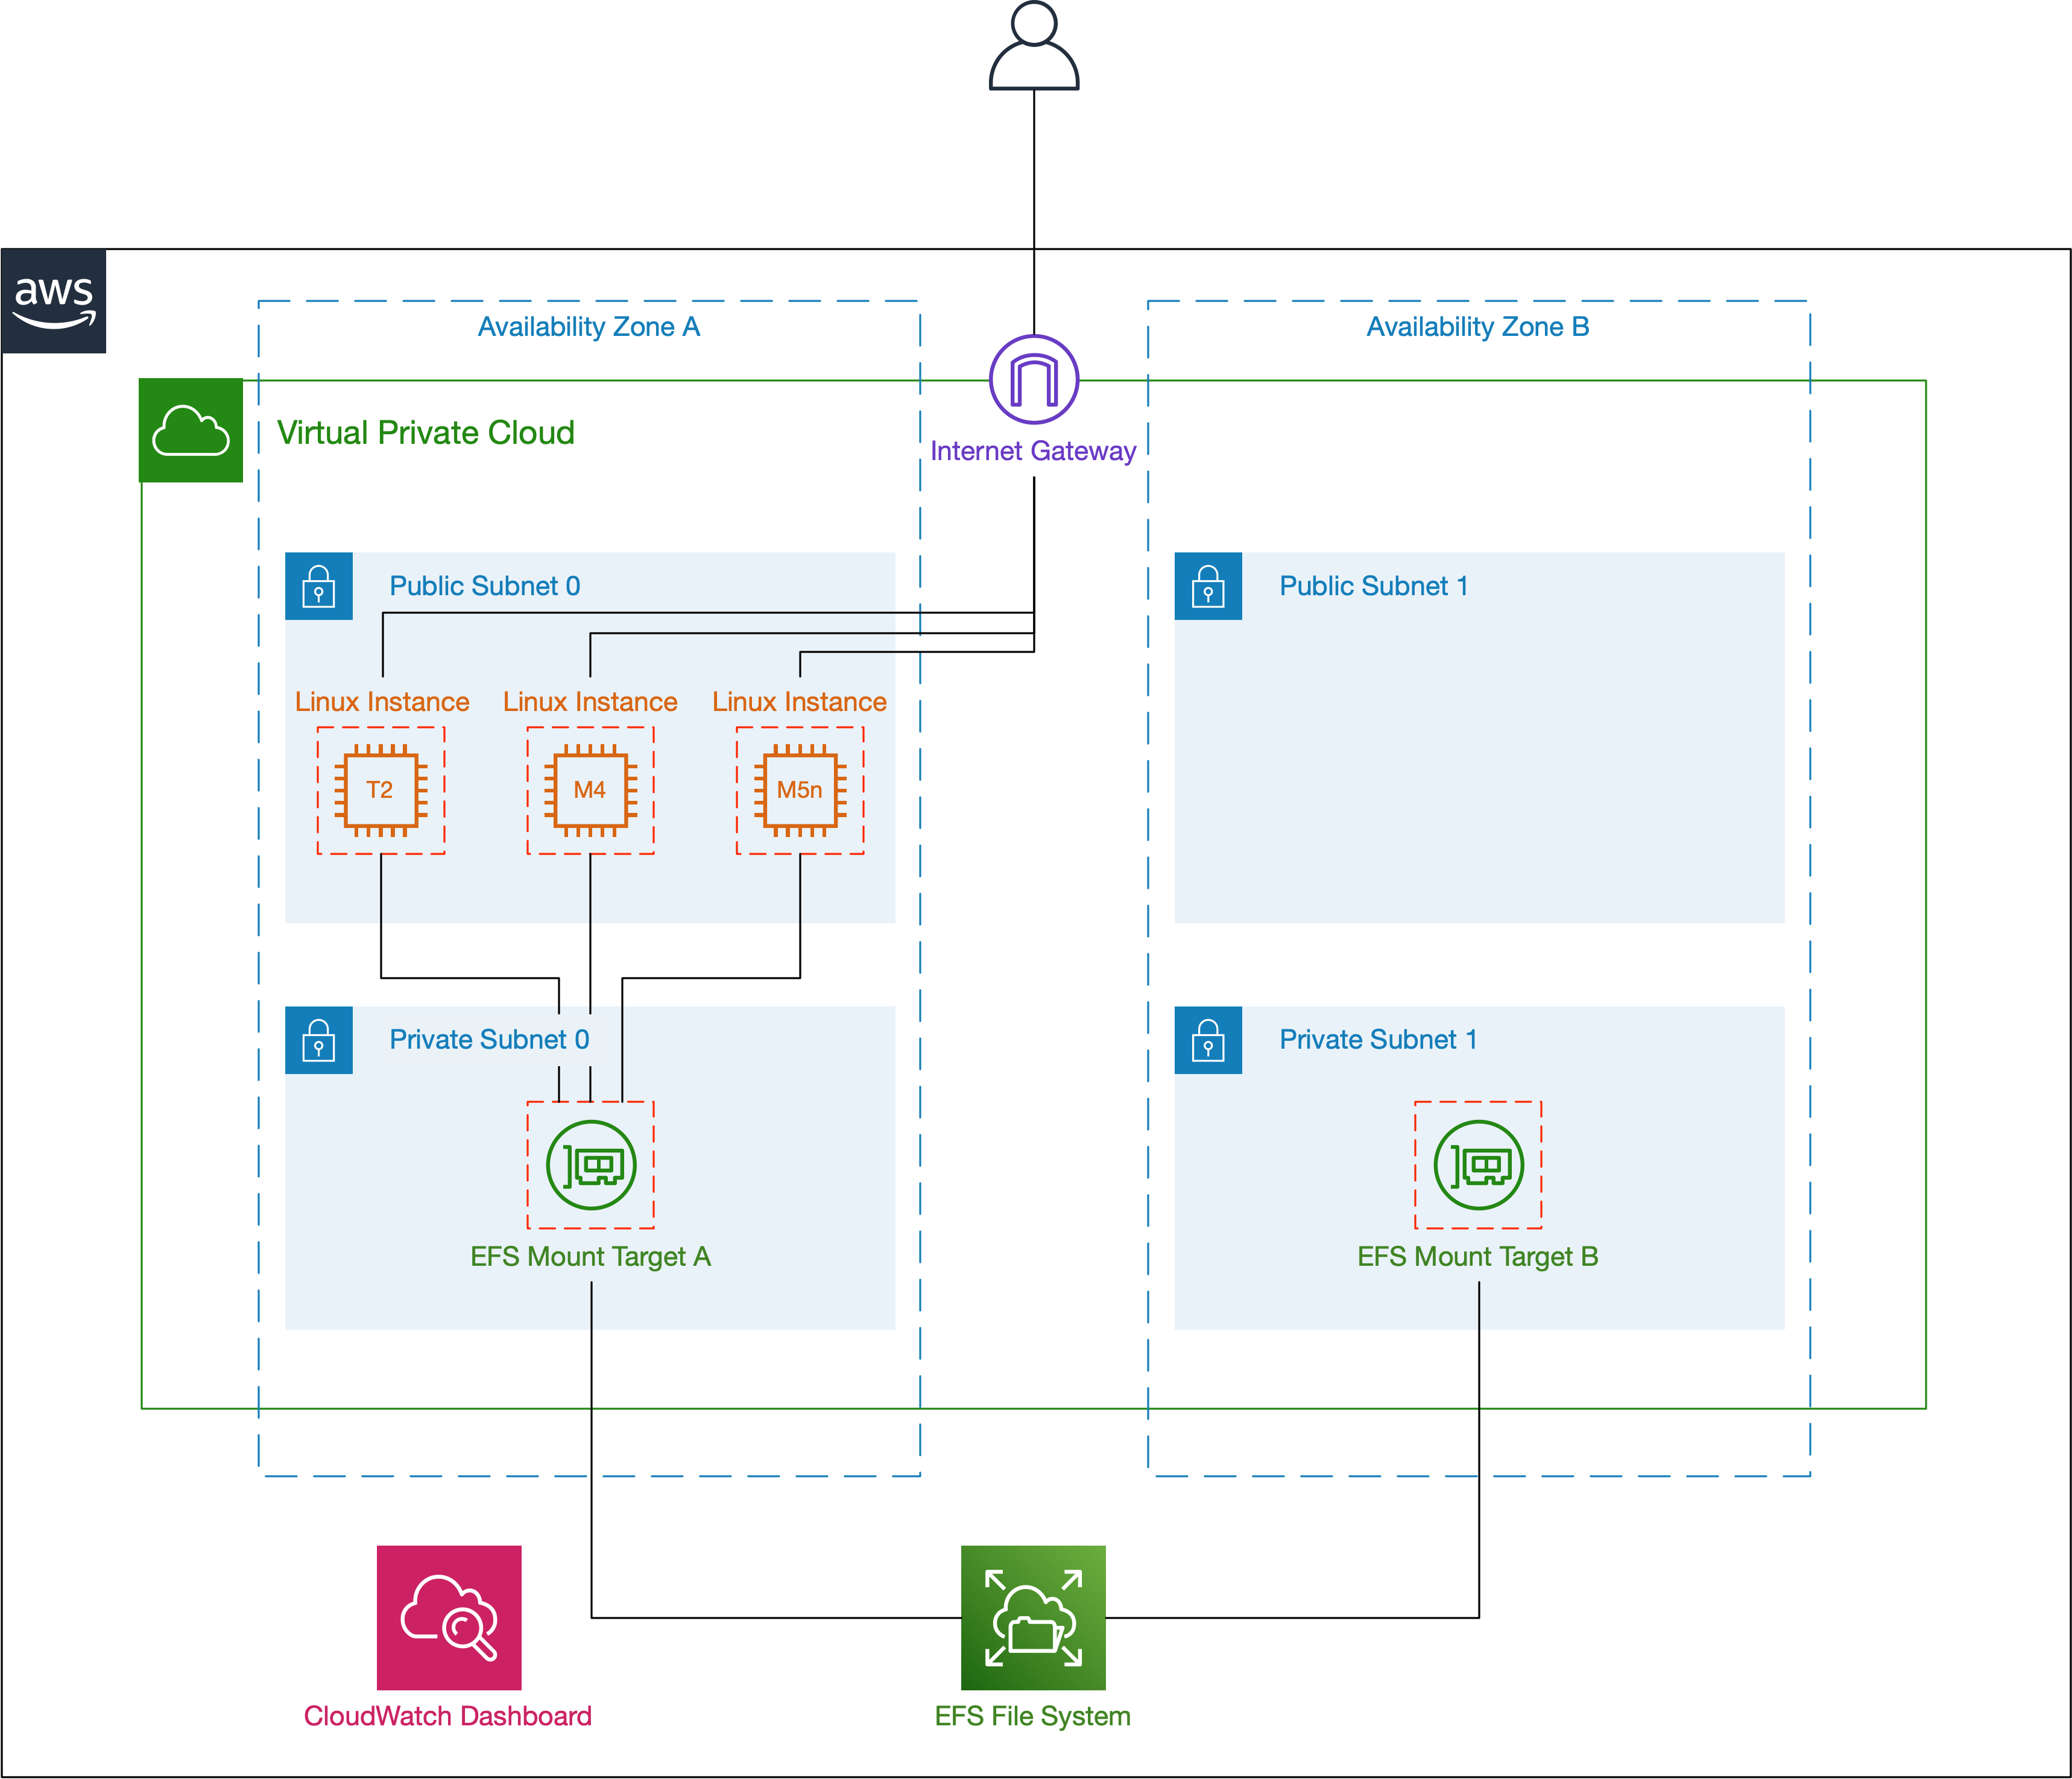
Task: Click the M5n instance chip icon
Action: click(x=800, y=790)
